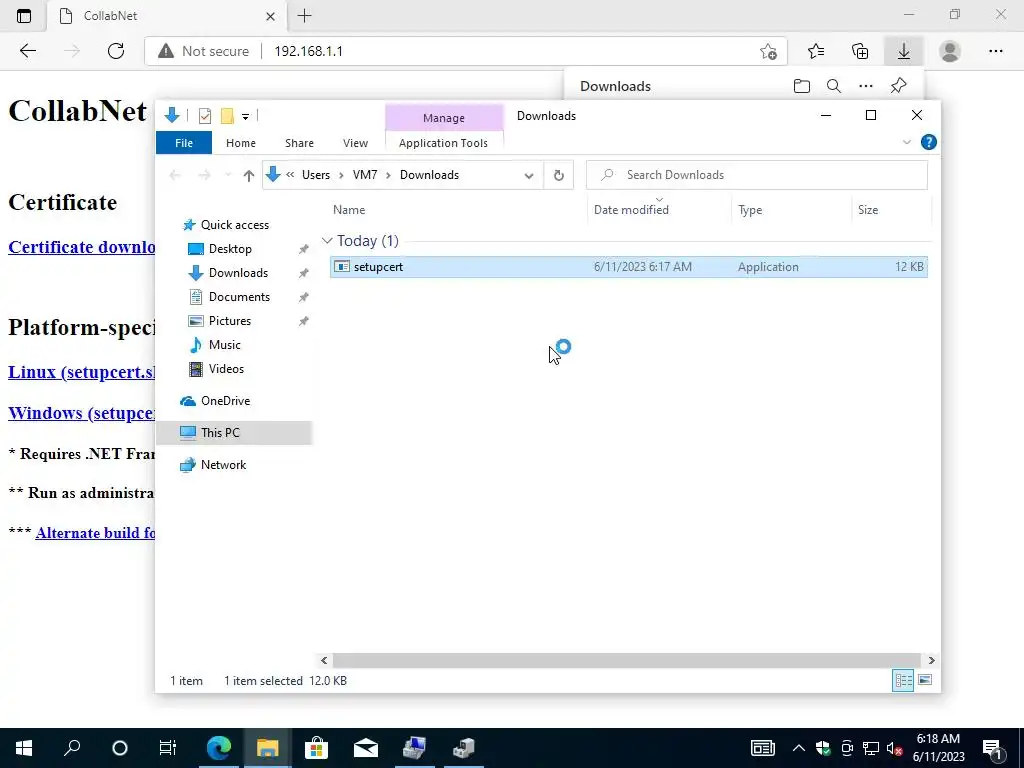
Task: Open Explorer help question mark icon
Action: [929, 142]
